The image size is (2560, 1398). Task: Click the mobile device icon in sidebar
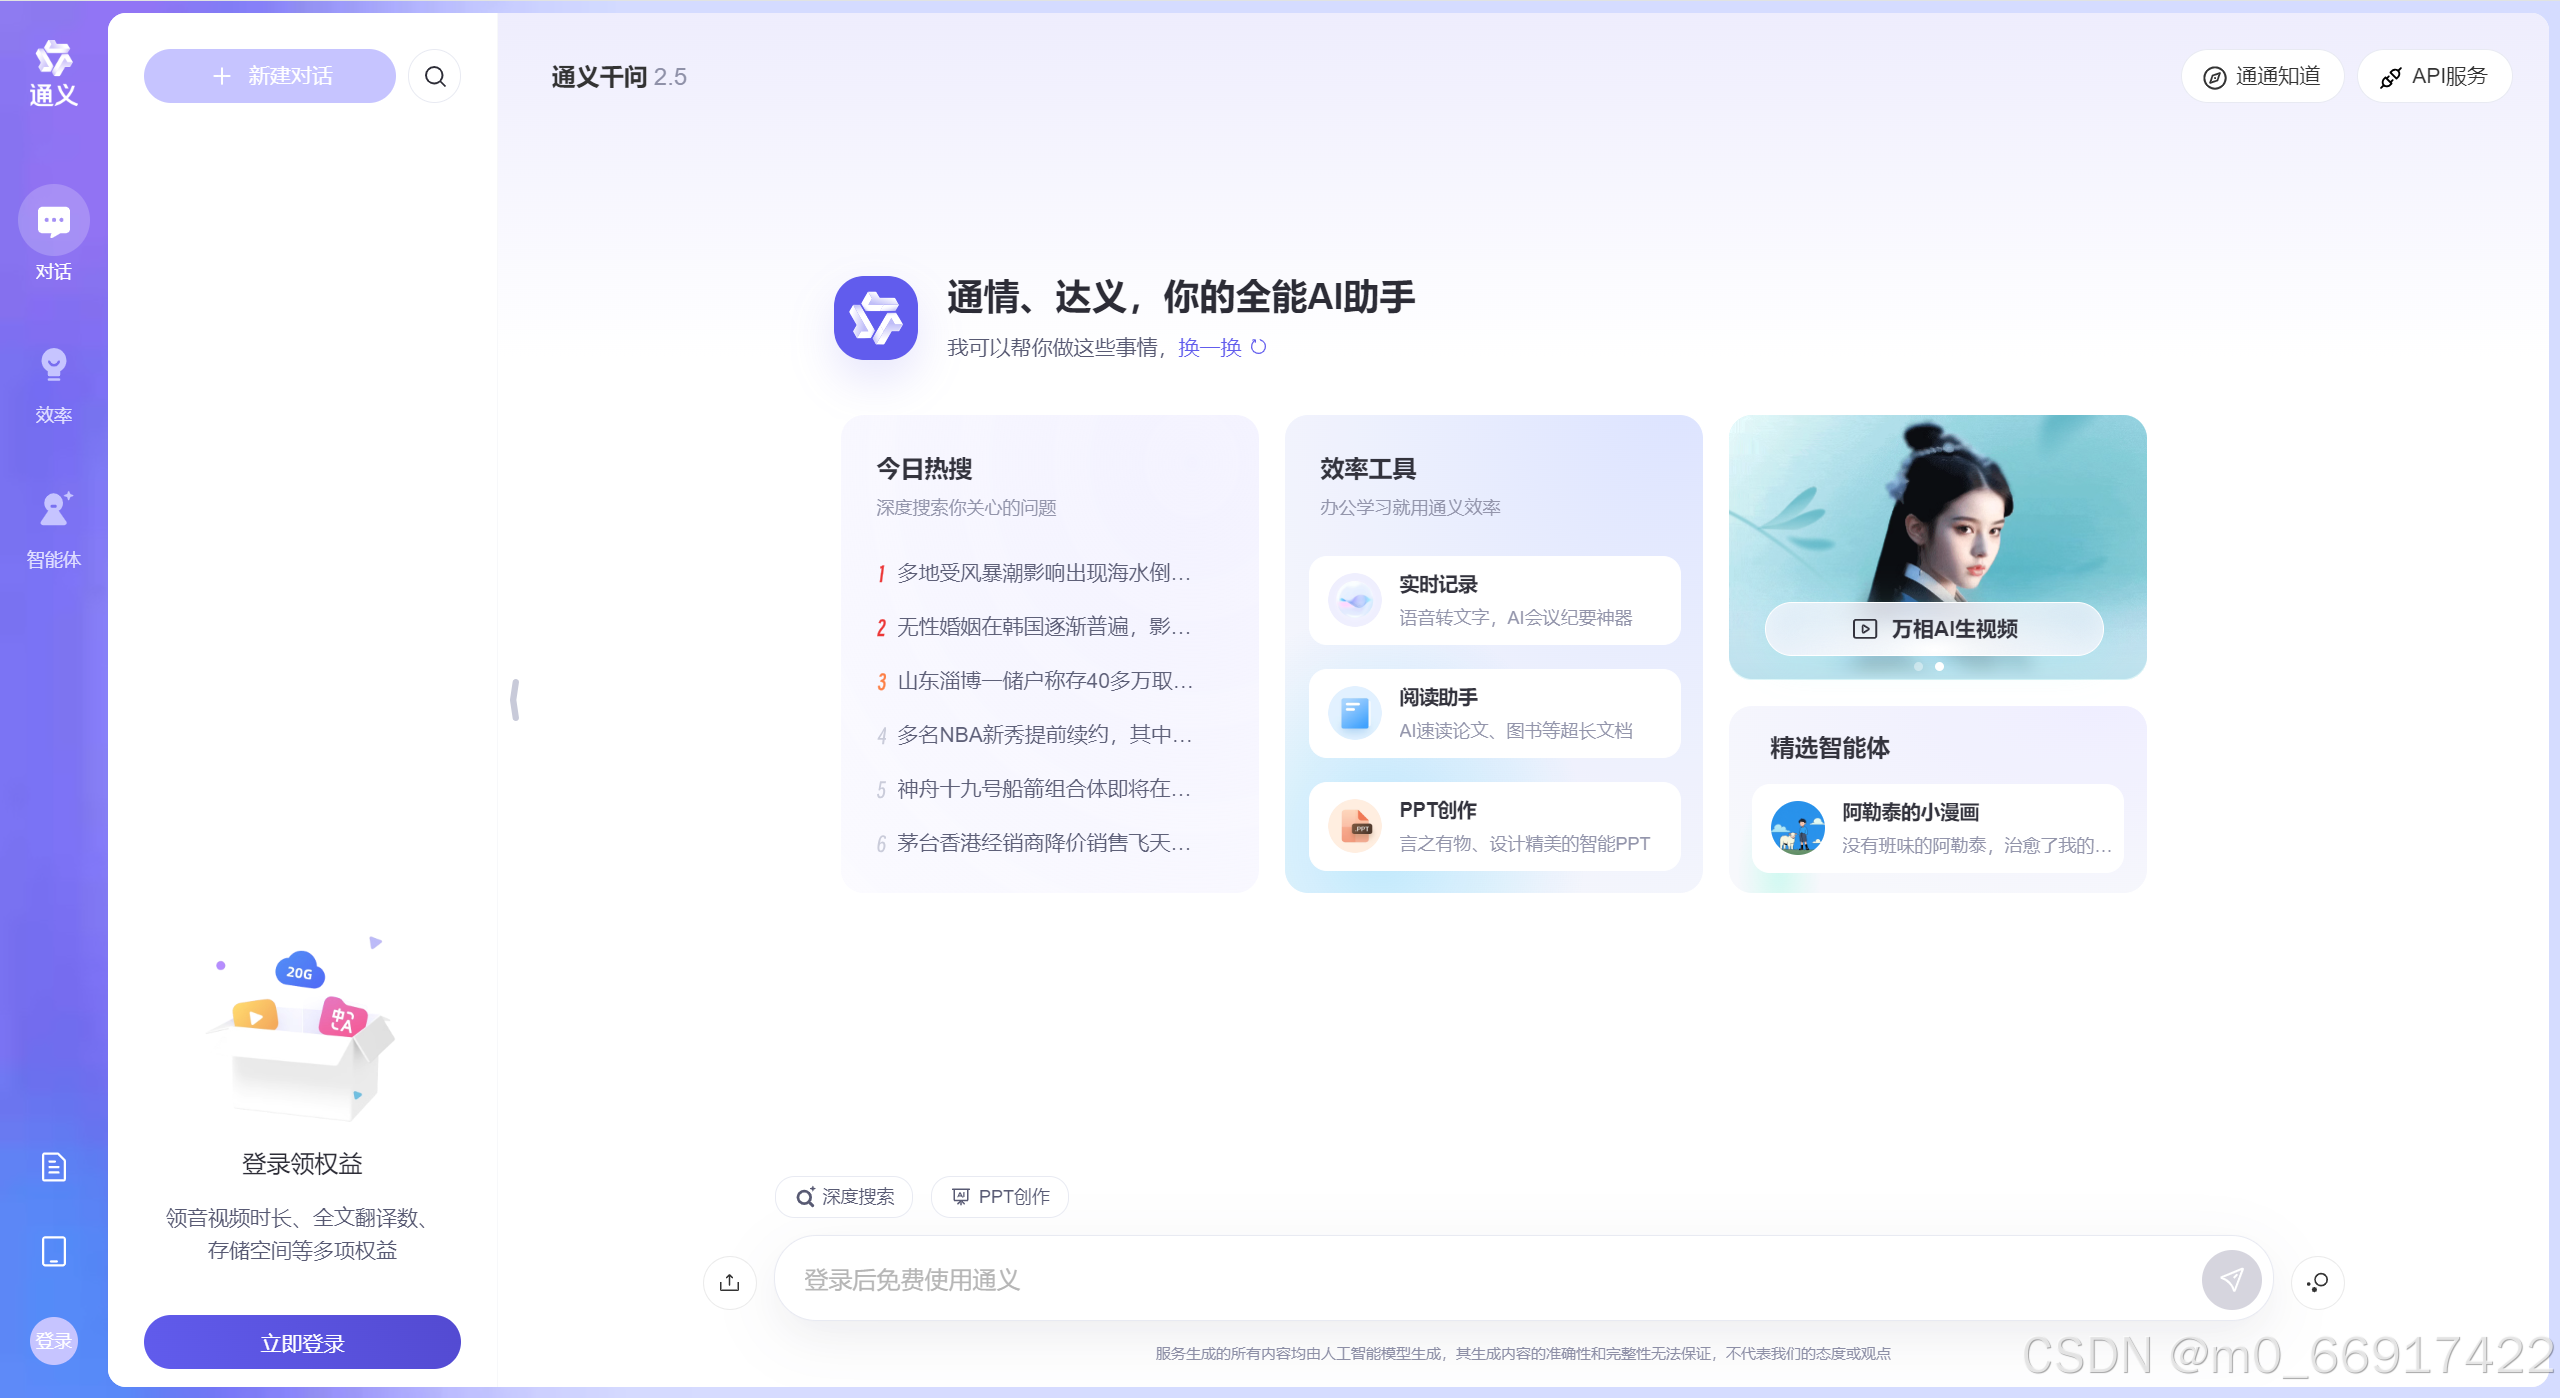[53, 1251]
